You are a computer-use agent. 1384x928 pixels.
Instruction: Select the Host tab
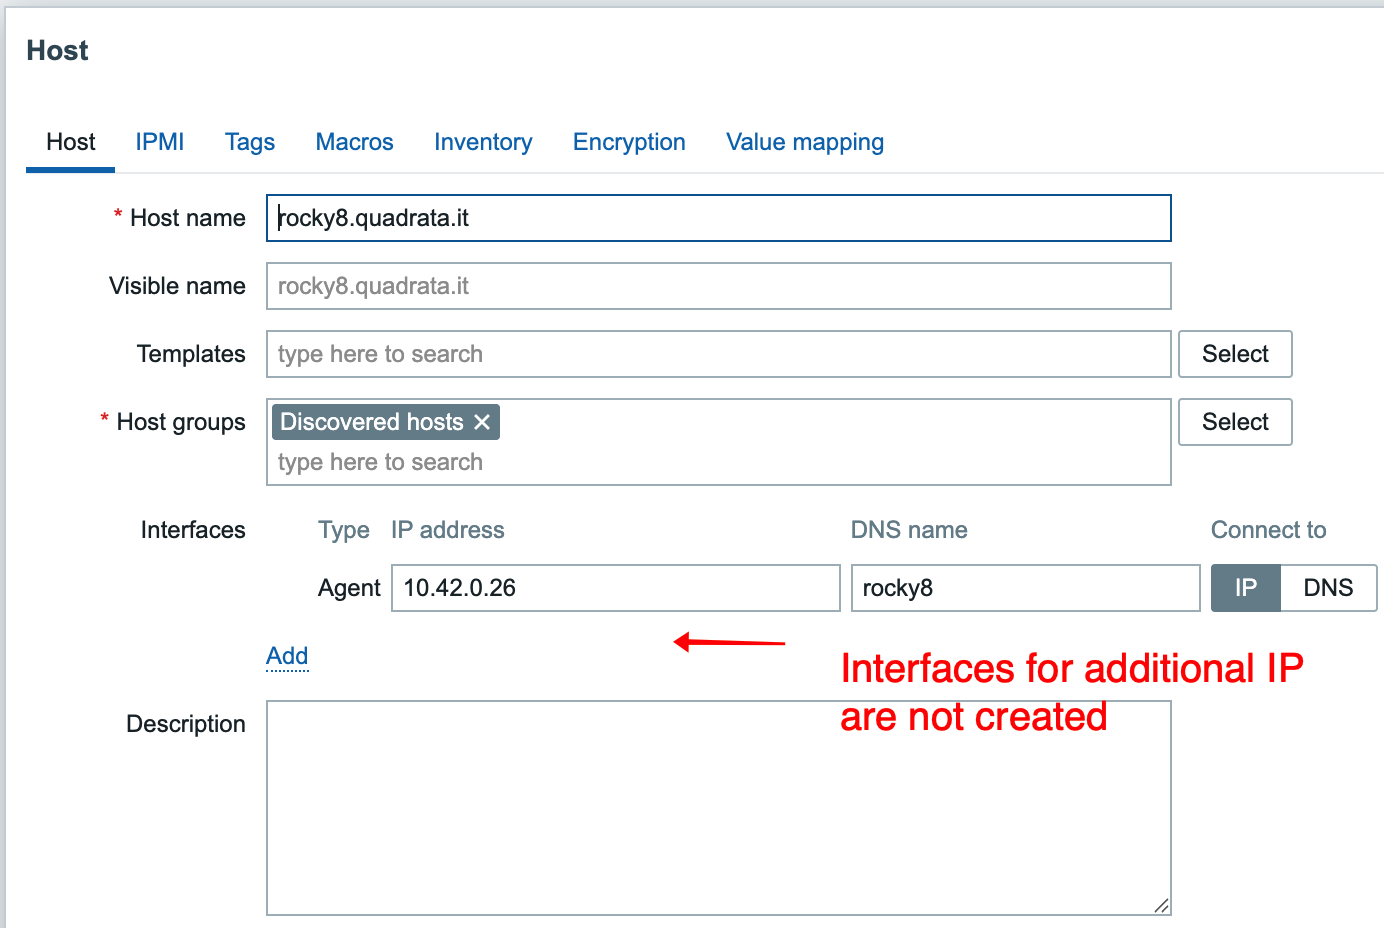pos(71,142)
